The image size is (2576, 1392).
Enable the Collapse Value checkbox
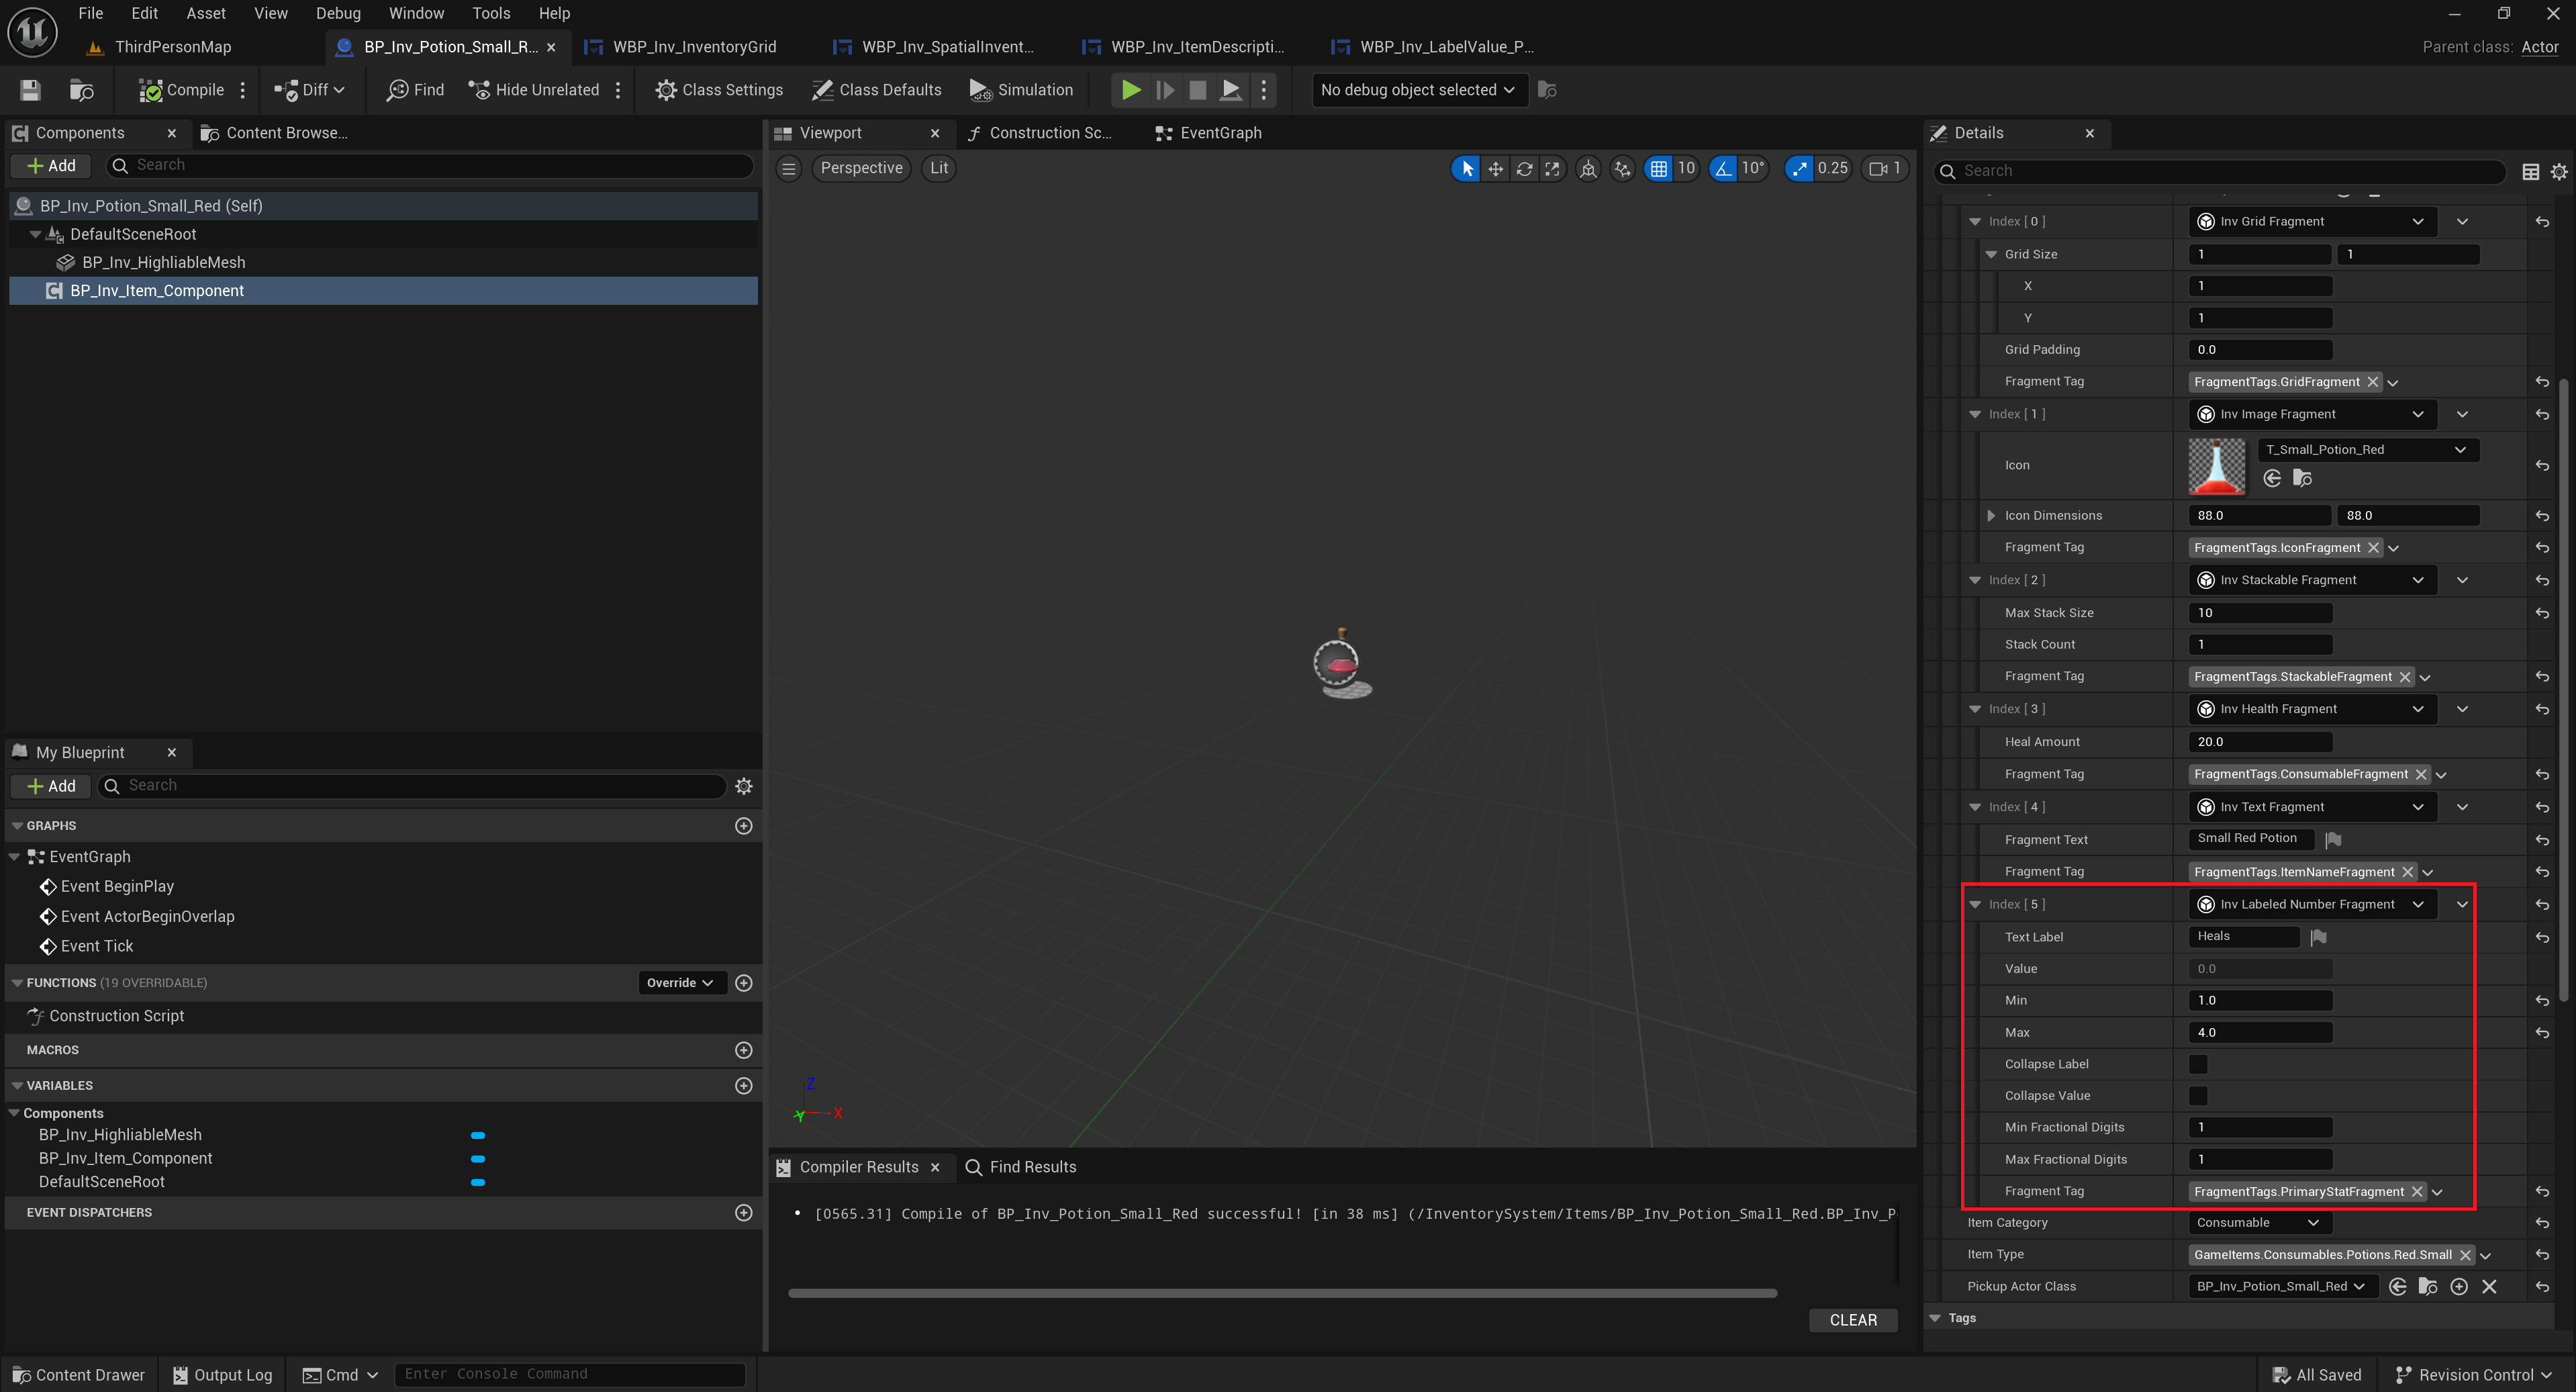pos(2197,1096)
